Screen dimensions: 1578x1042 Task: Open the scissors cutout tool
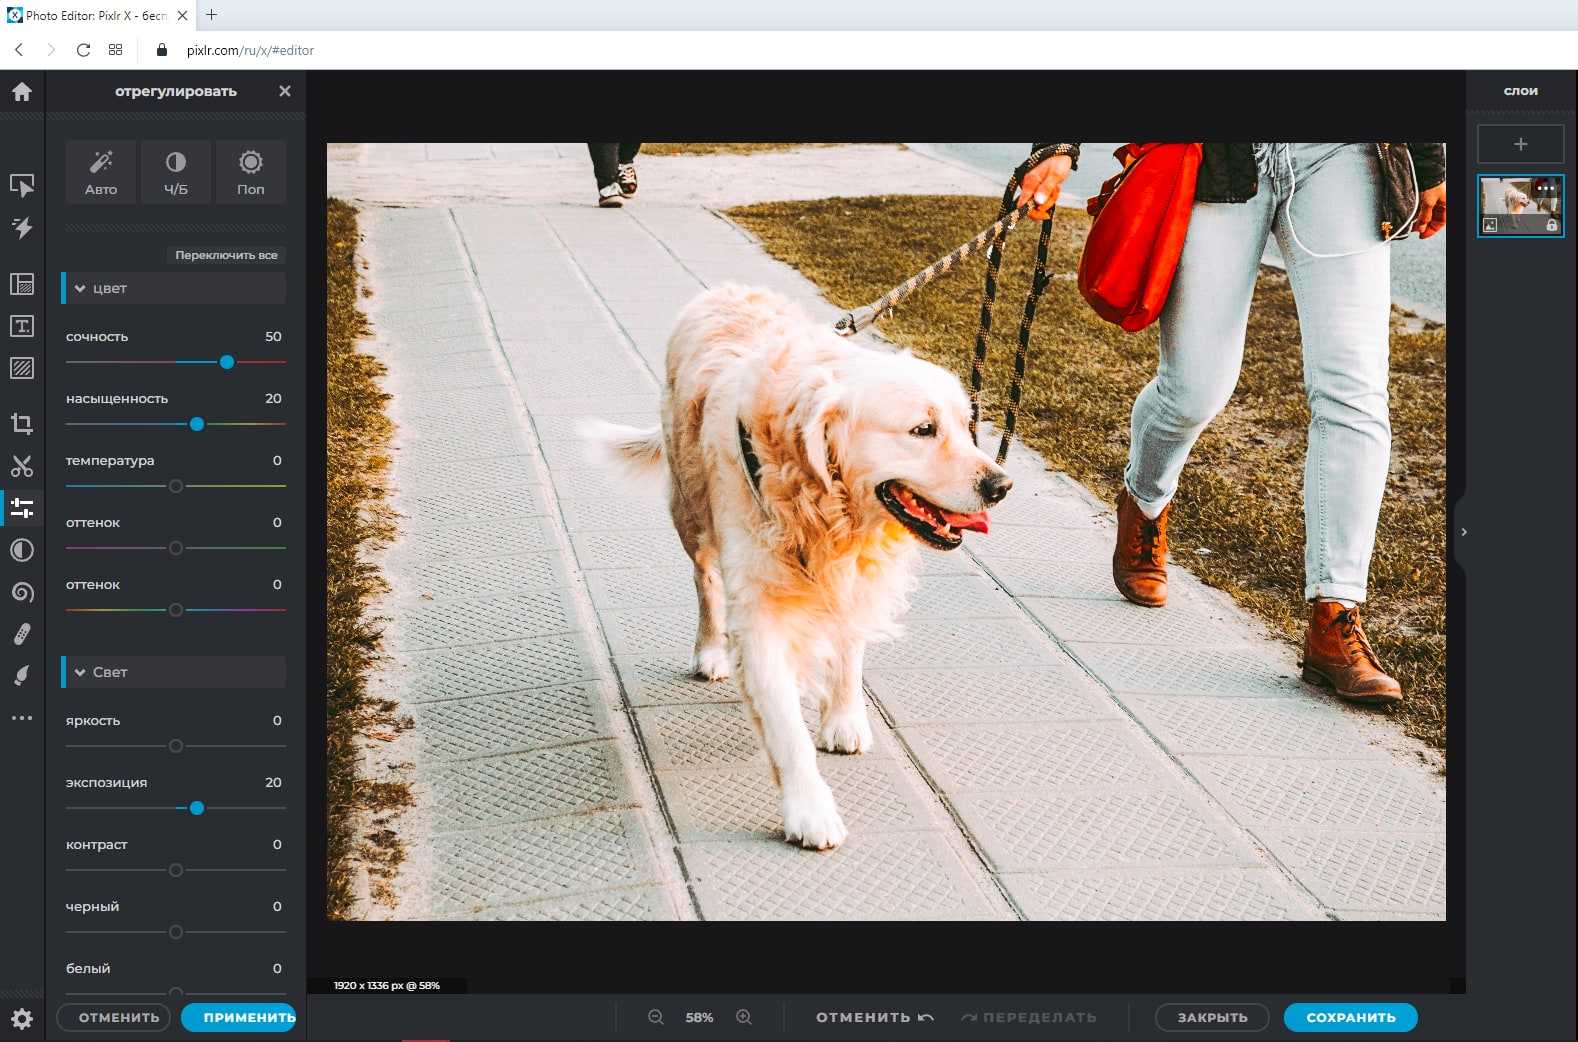pos(22,466)
